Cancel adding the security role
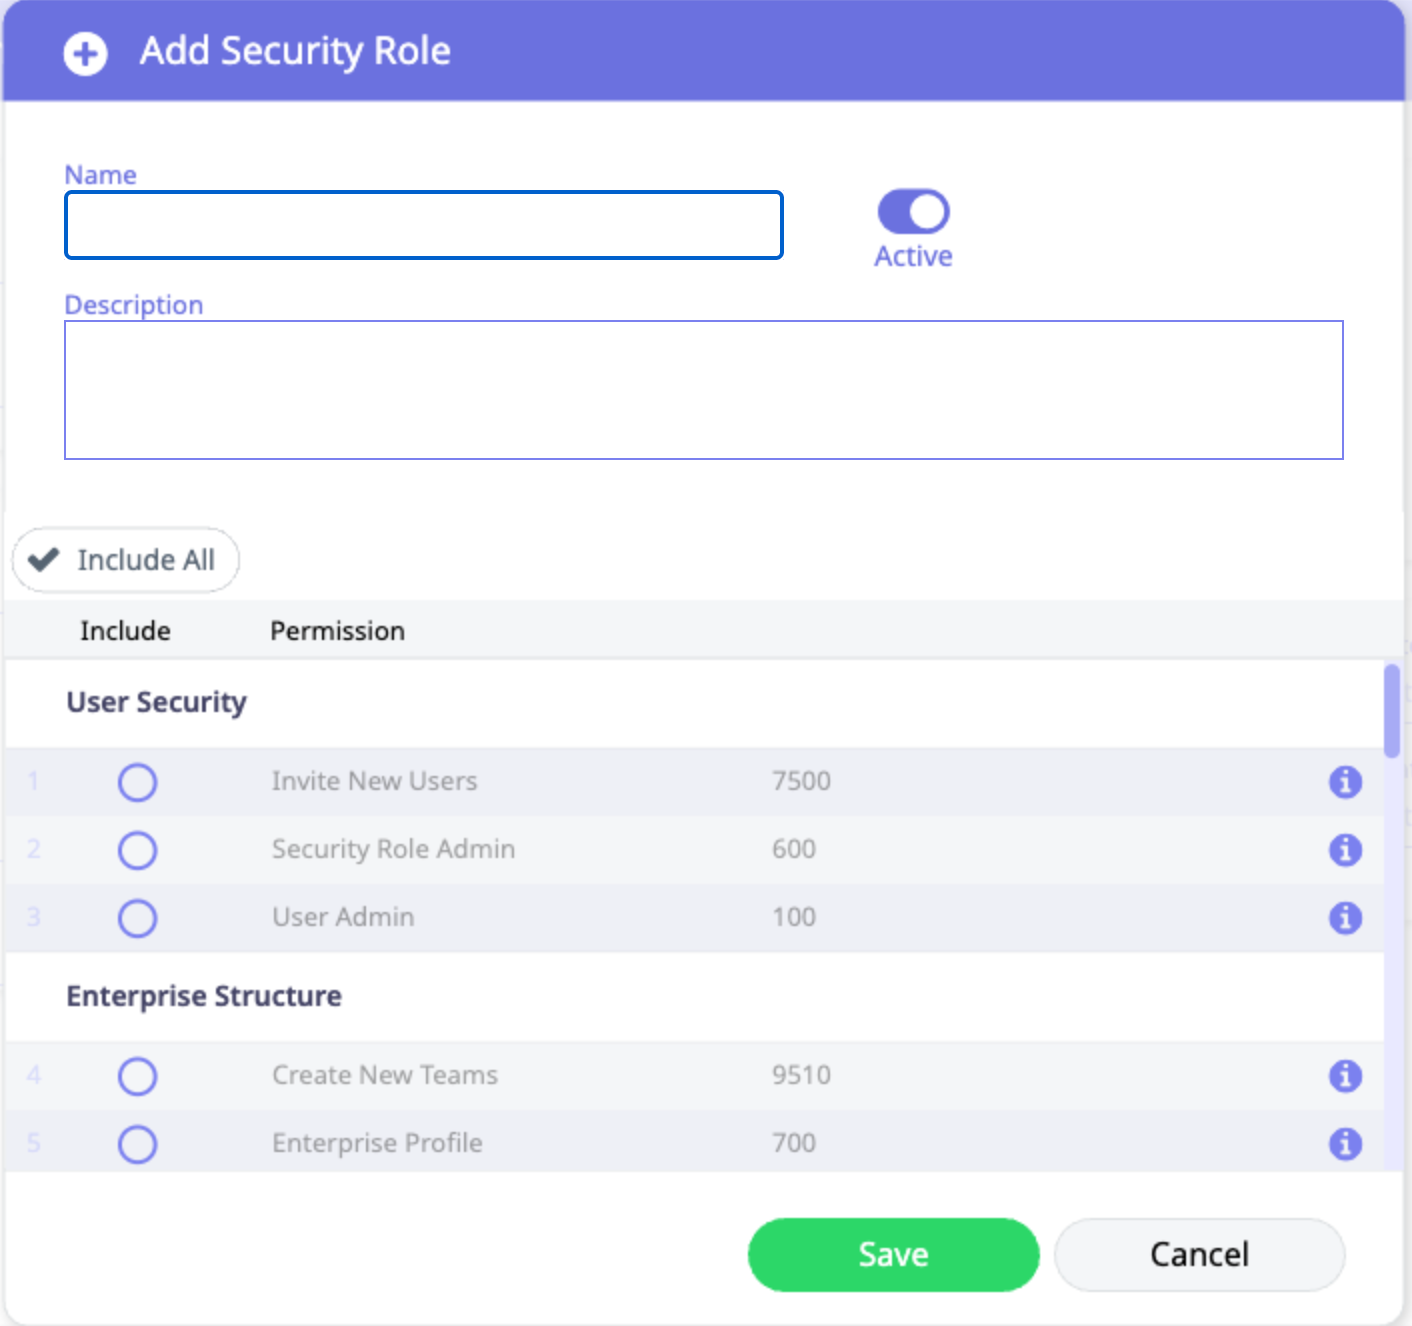1412x1326 pixels. [x=1199, y=1254]
